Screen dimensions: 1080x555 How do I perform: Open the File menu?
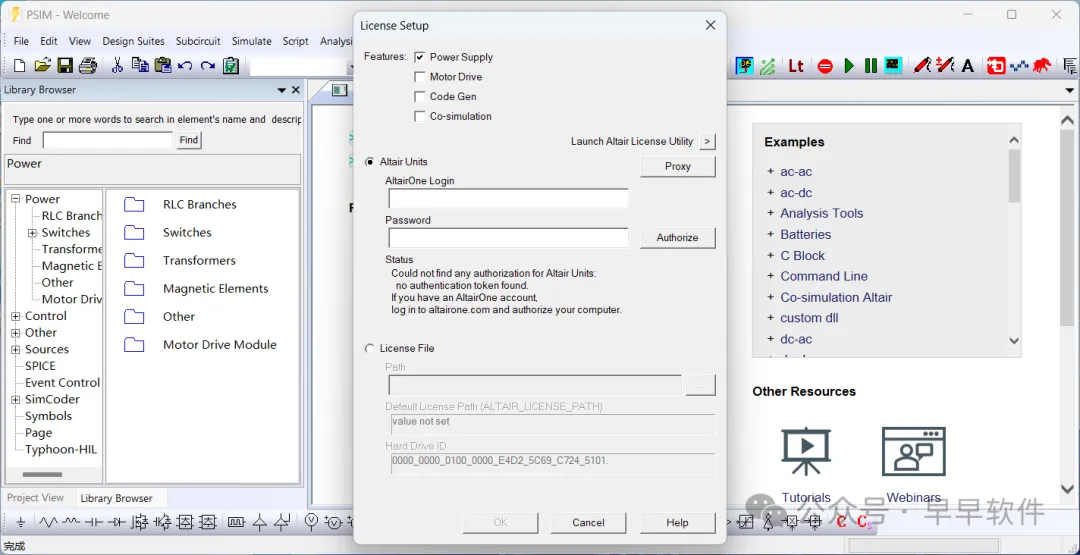tap(21, 41)
